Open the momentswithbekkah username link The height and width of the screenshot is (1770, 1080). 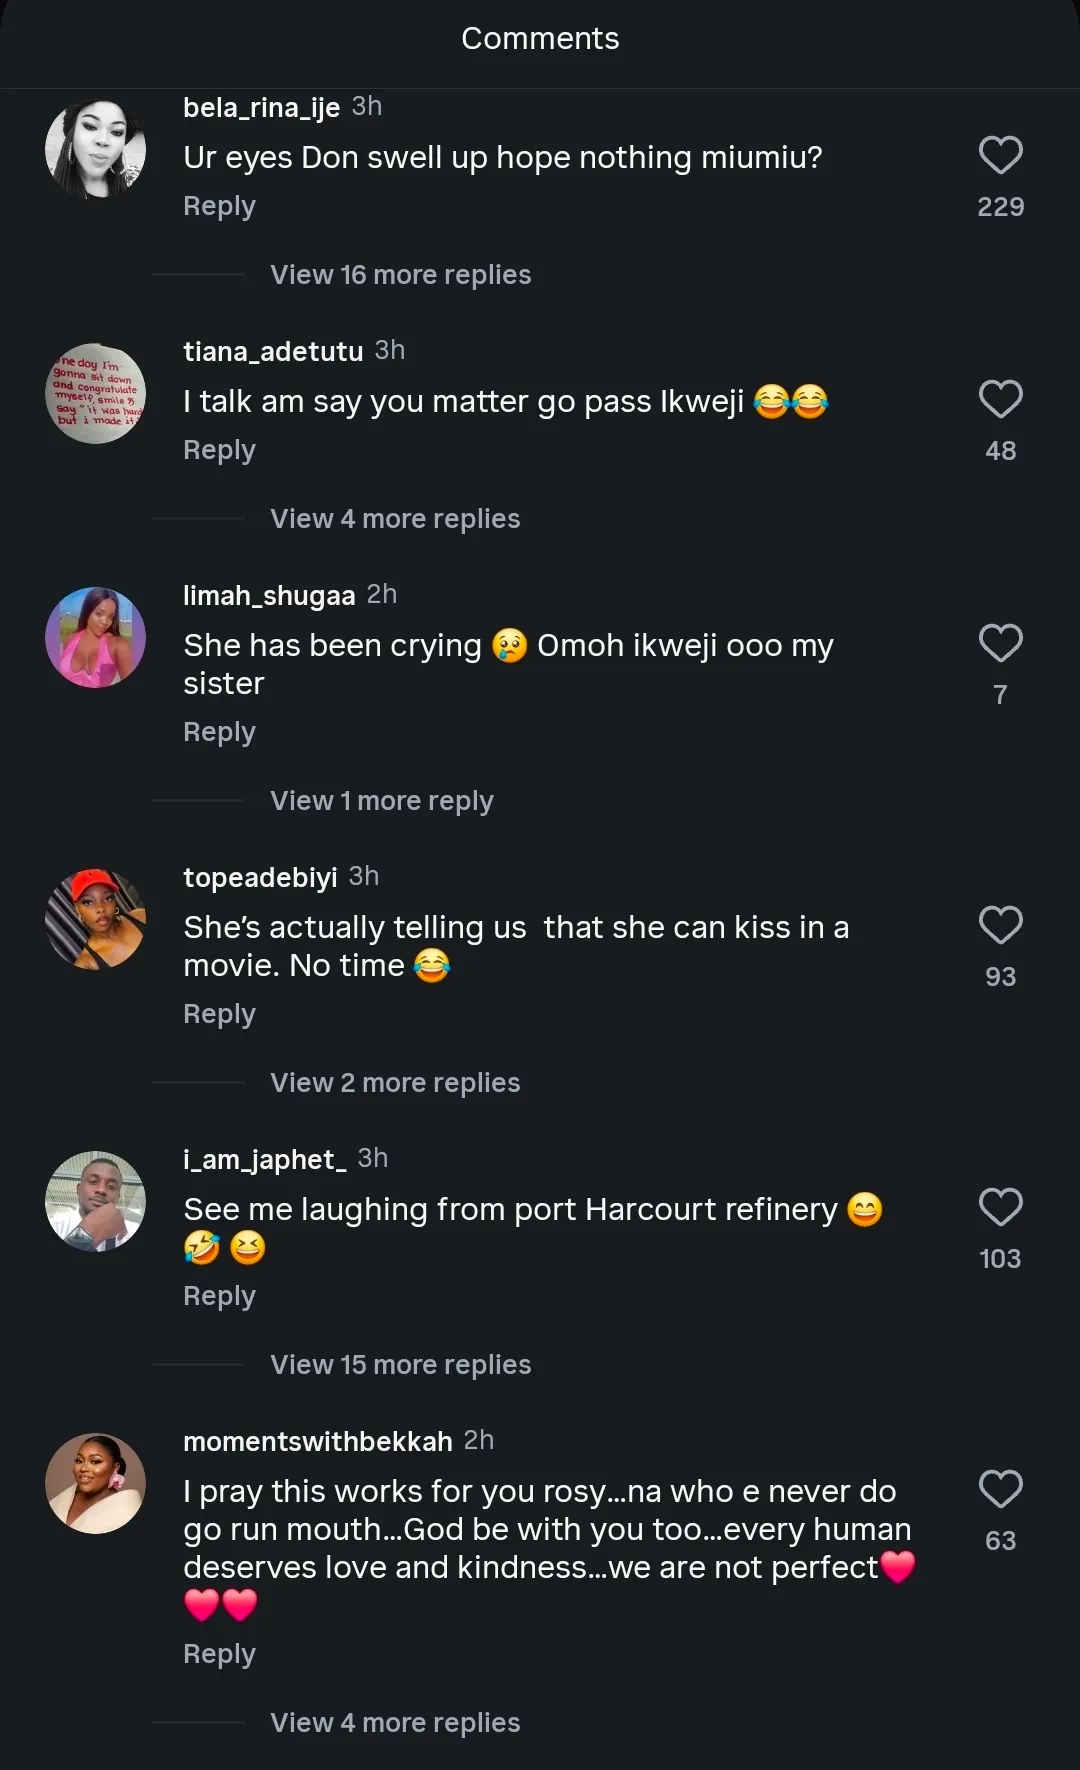[317, 1442]
